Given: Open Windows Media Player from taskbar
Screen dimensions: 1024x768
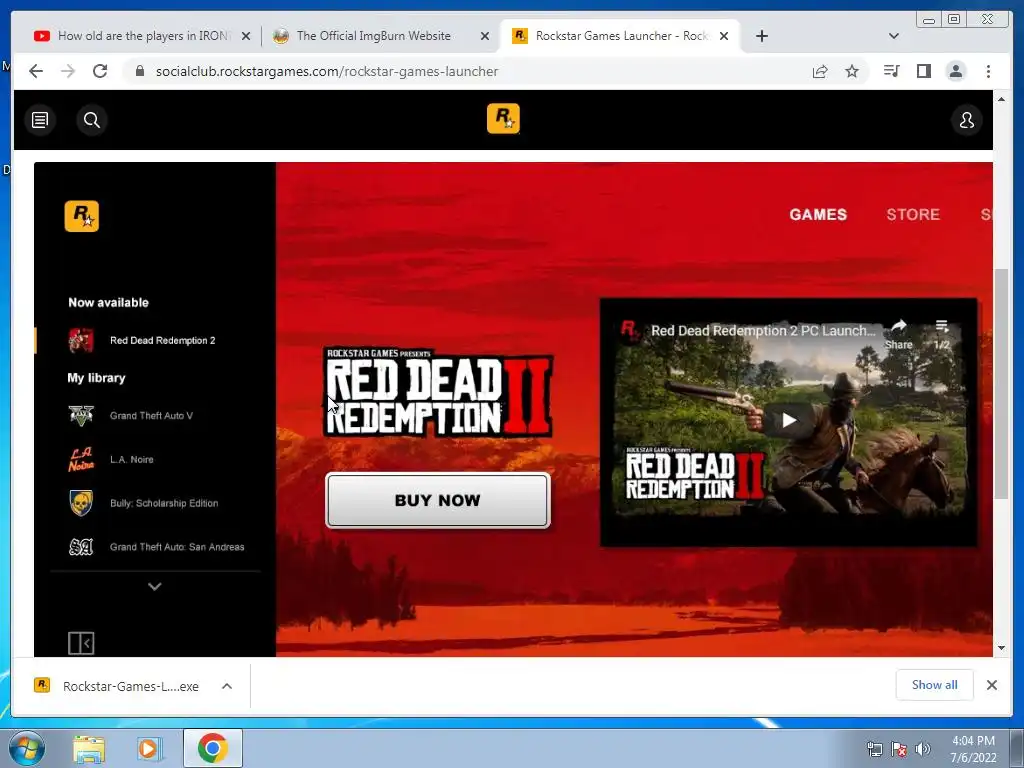Looking at the screenshot, I should (x=150, y=748).
